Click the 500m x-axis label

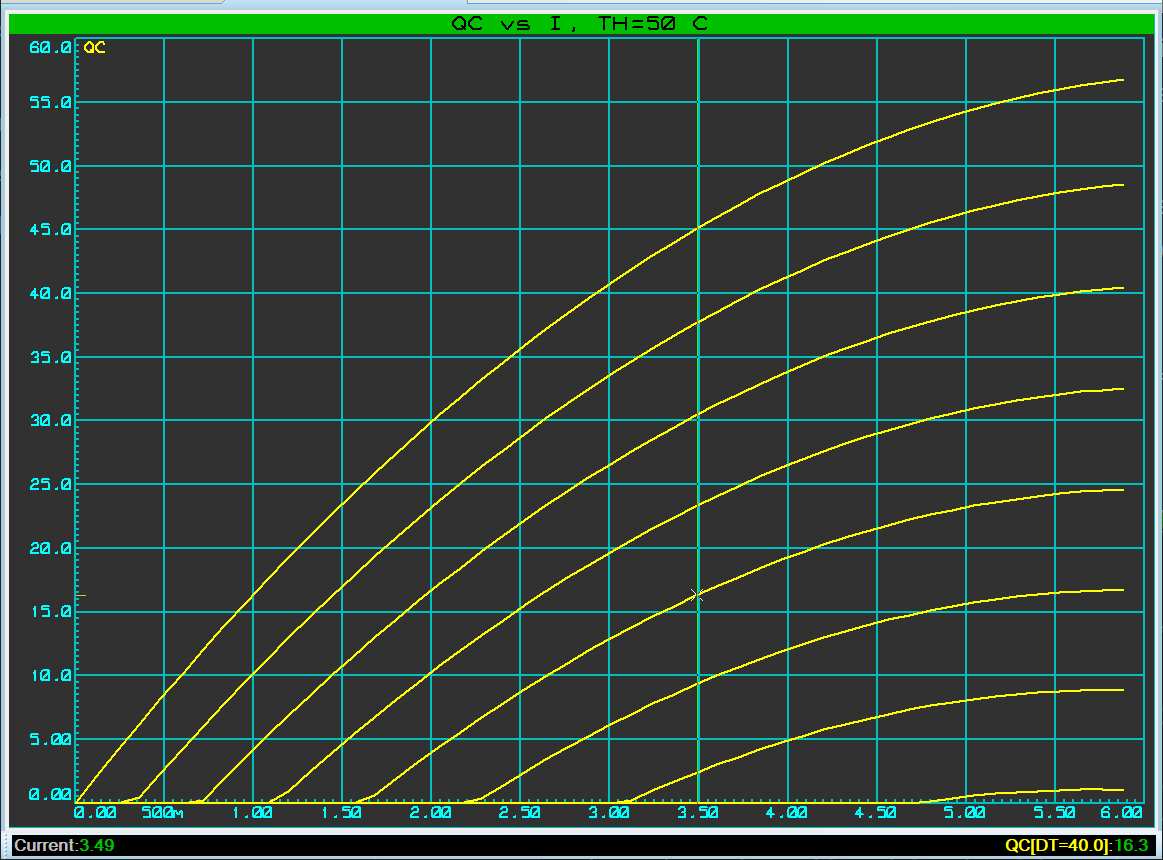point(162,813)
